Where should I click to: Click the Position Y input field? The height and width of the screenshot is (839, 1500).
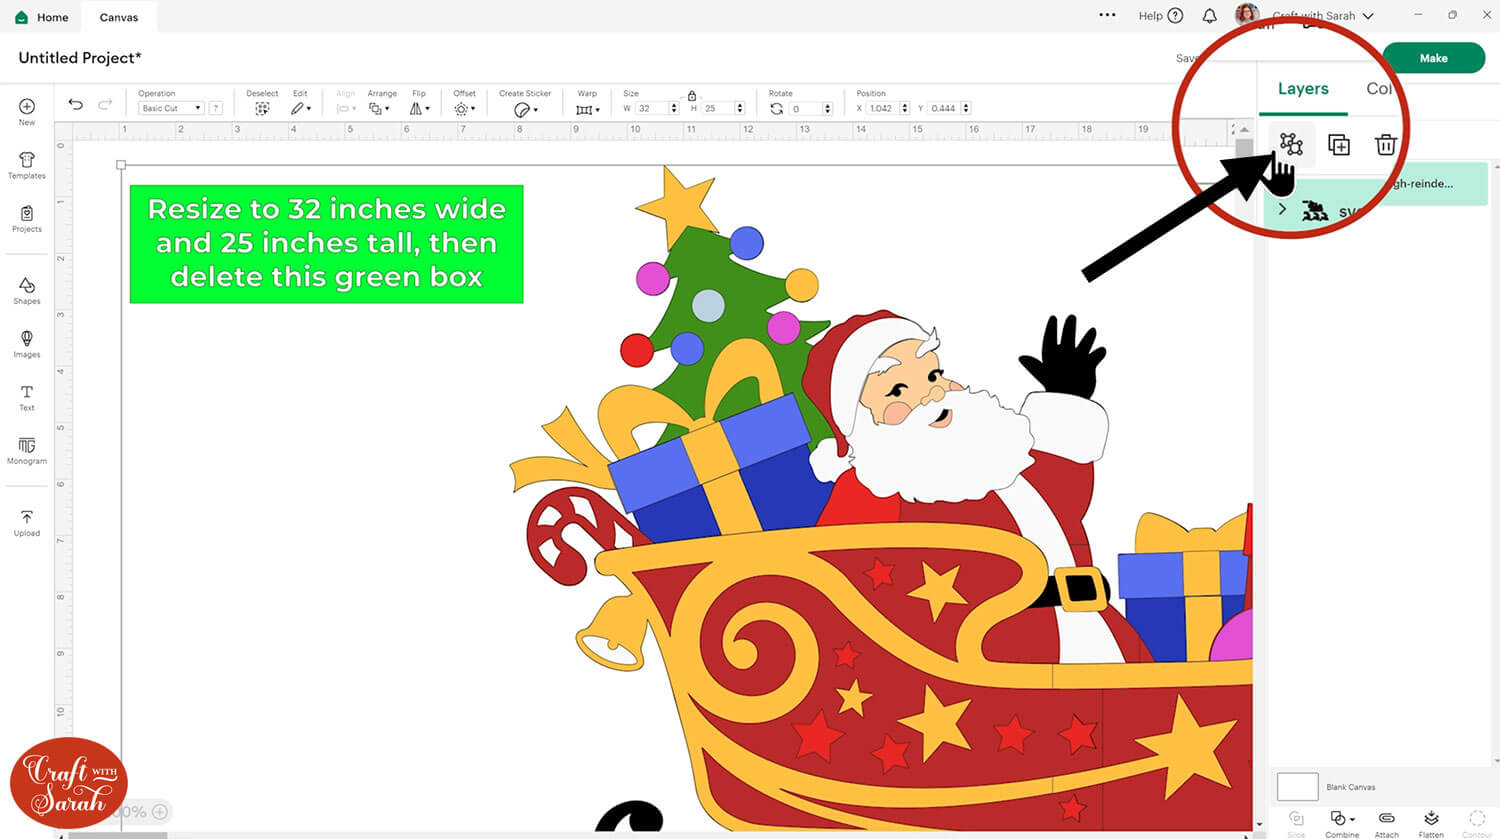point(943,108)
